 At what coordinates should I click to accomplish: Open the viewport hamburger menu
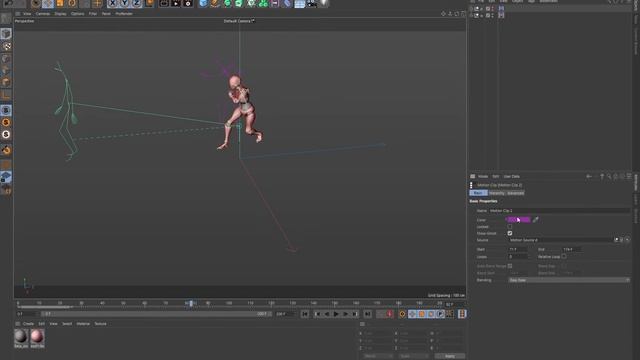coord(18,13)
